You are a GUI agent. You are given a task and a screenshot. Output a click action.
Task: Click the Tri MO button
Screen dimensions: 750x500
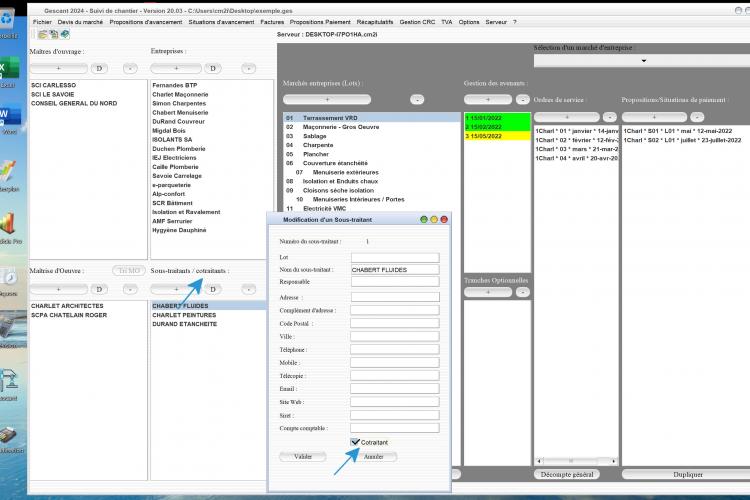[x=129, y=270]
